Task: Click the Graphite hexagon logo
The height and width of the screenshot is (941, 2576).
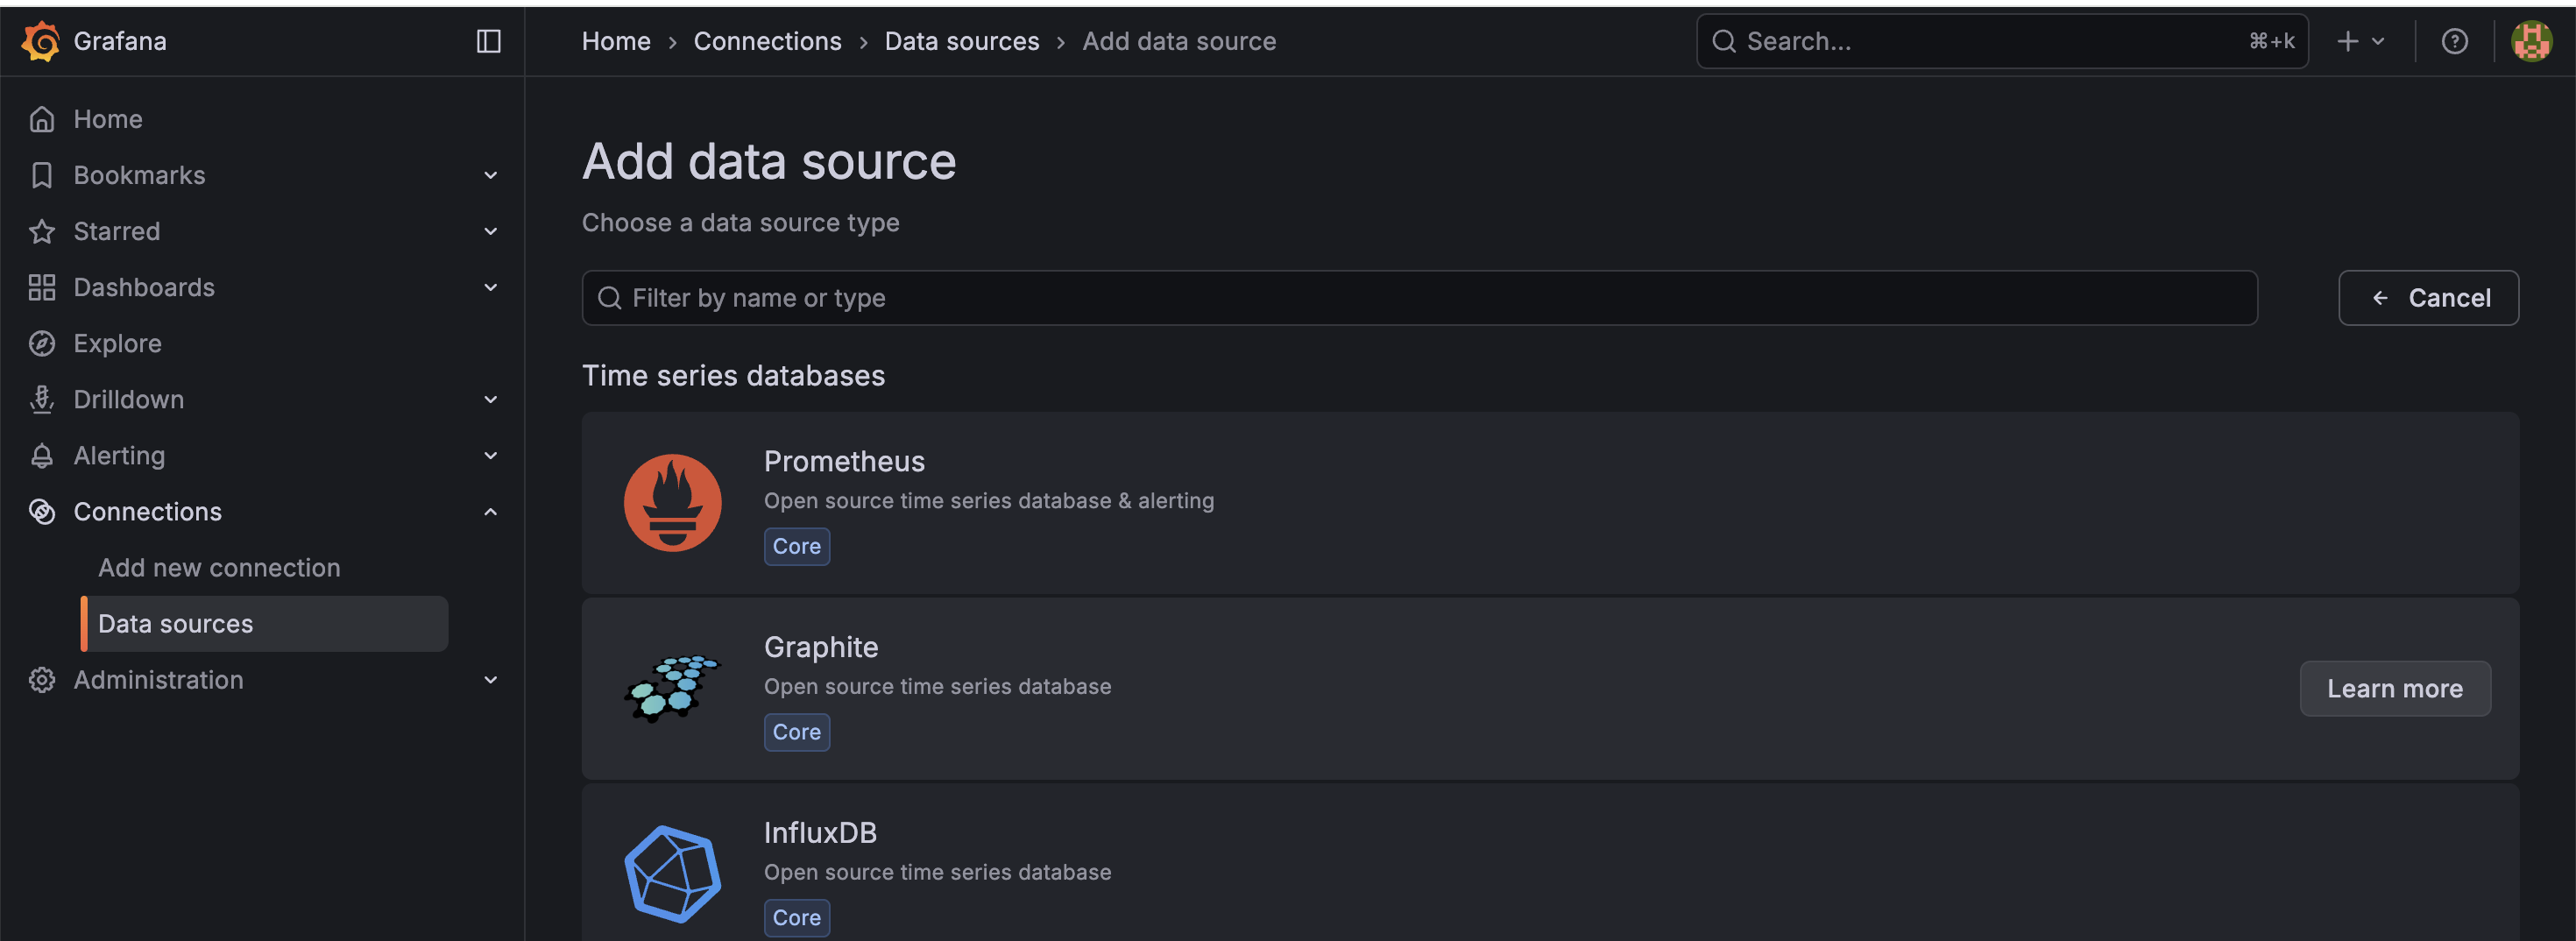Action: [672, 688]
